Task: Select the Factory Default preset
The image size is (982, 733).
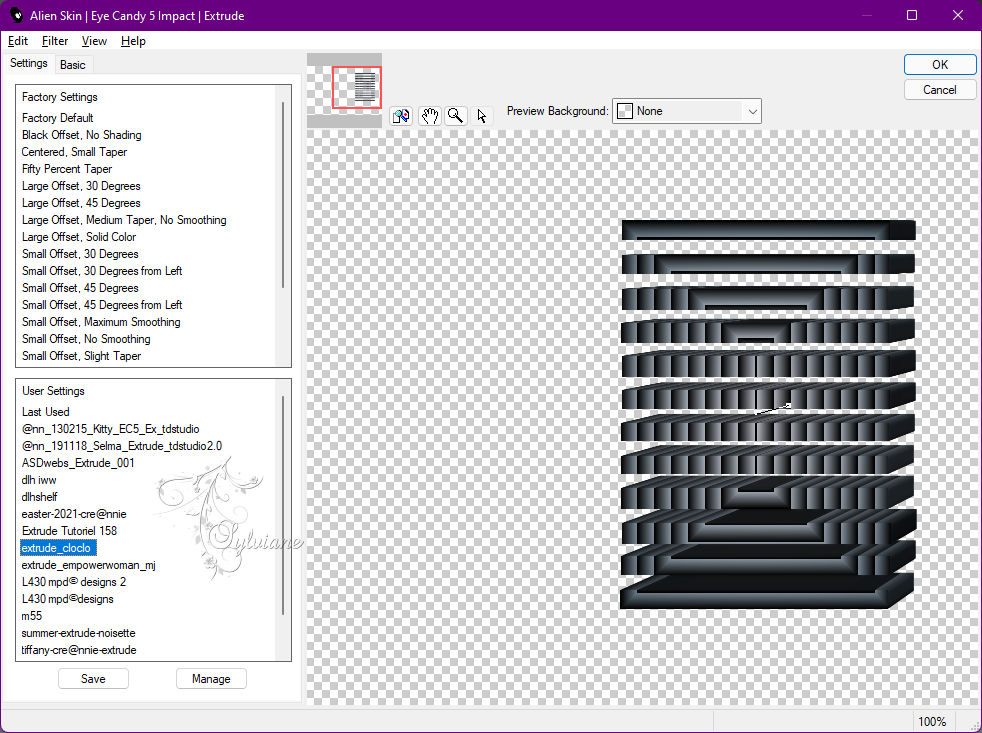Action: point(58,118)
